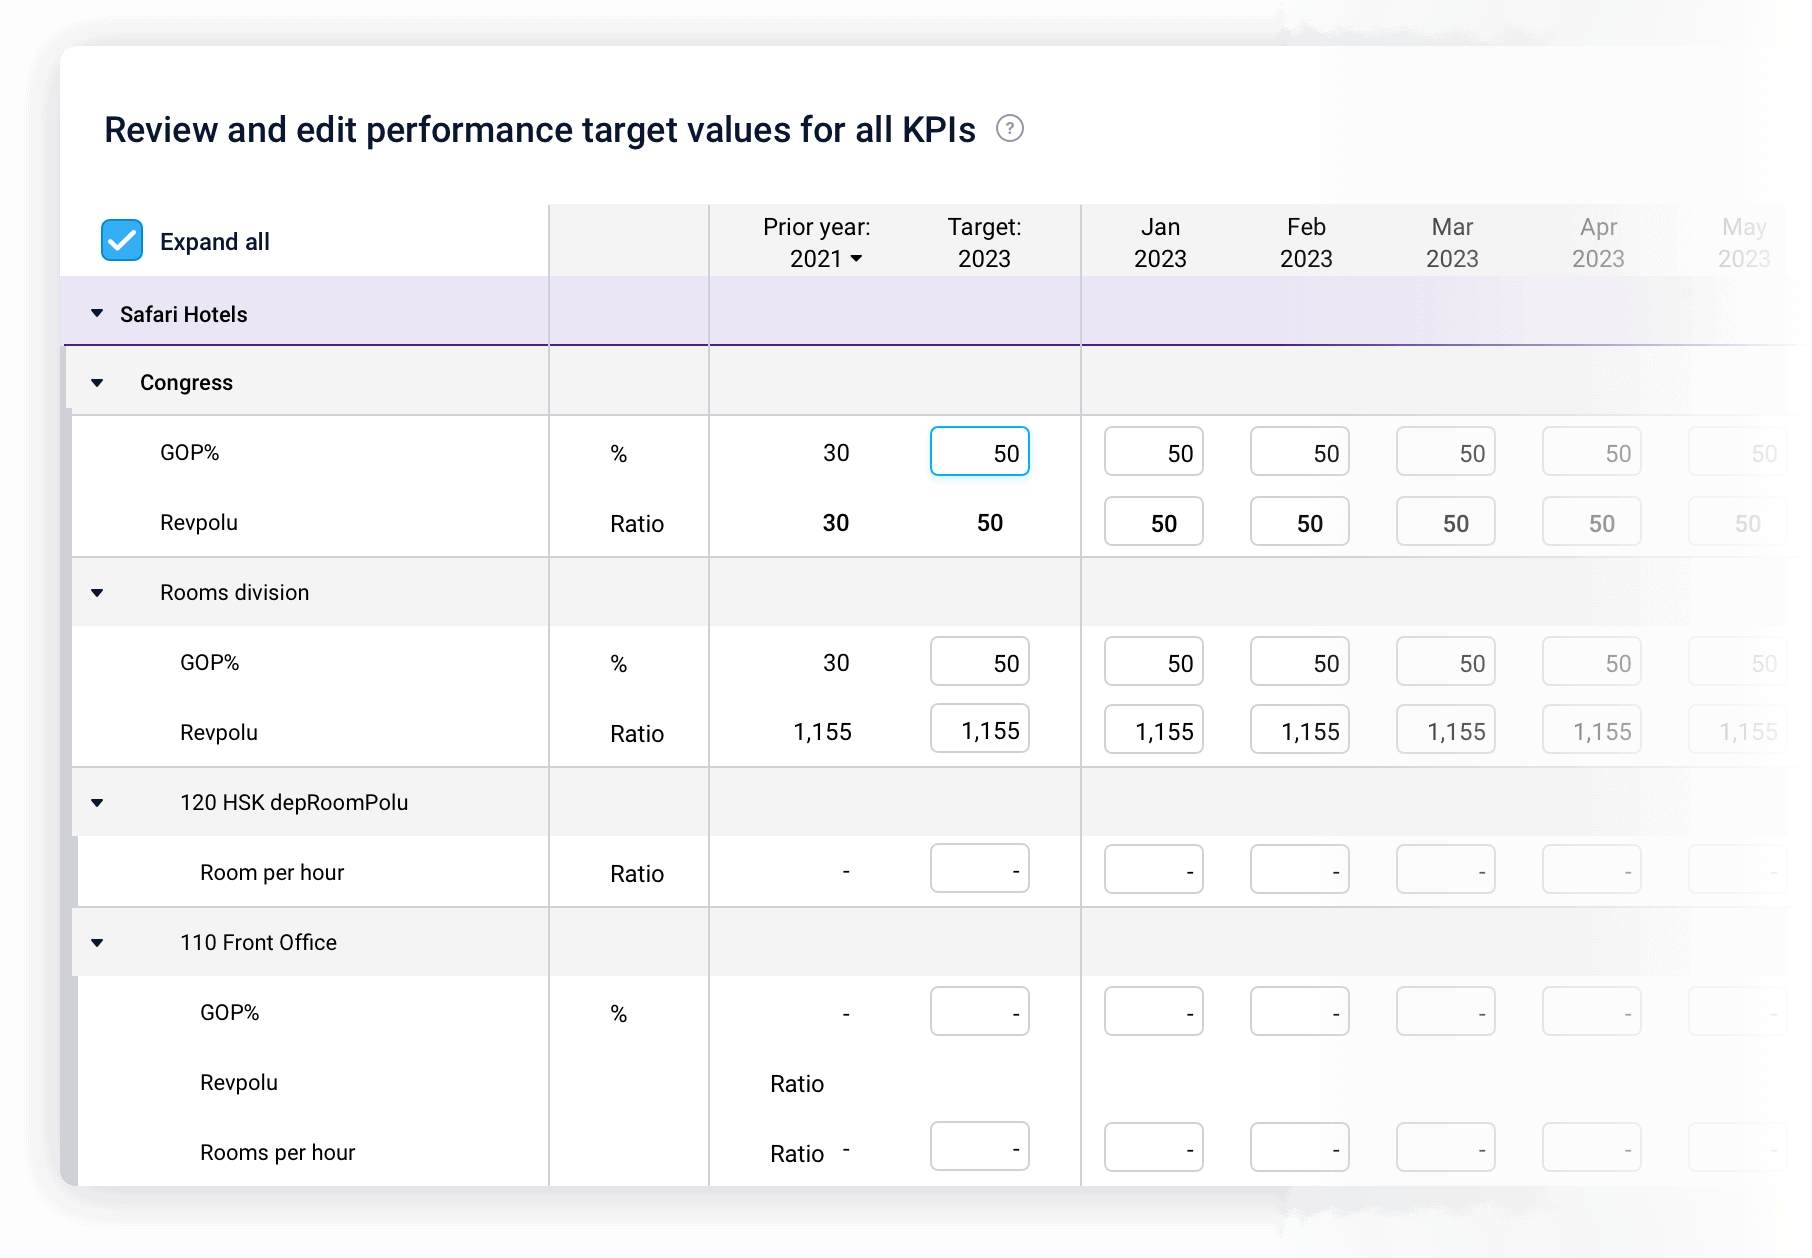Collapse the Rooms division section
This screenshot has height=1258, width=1812.
point(97,593)
